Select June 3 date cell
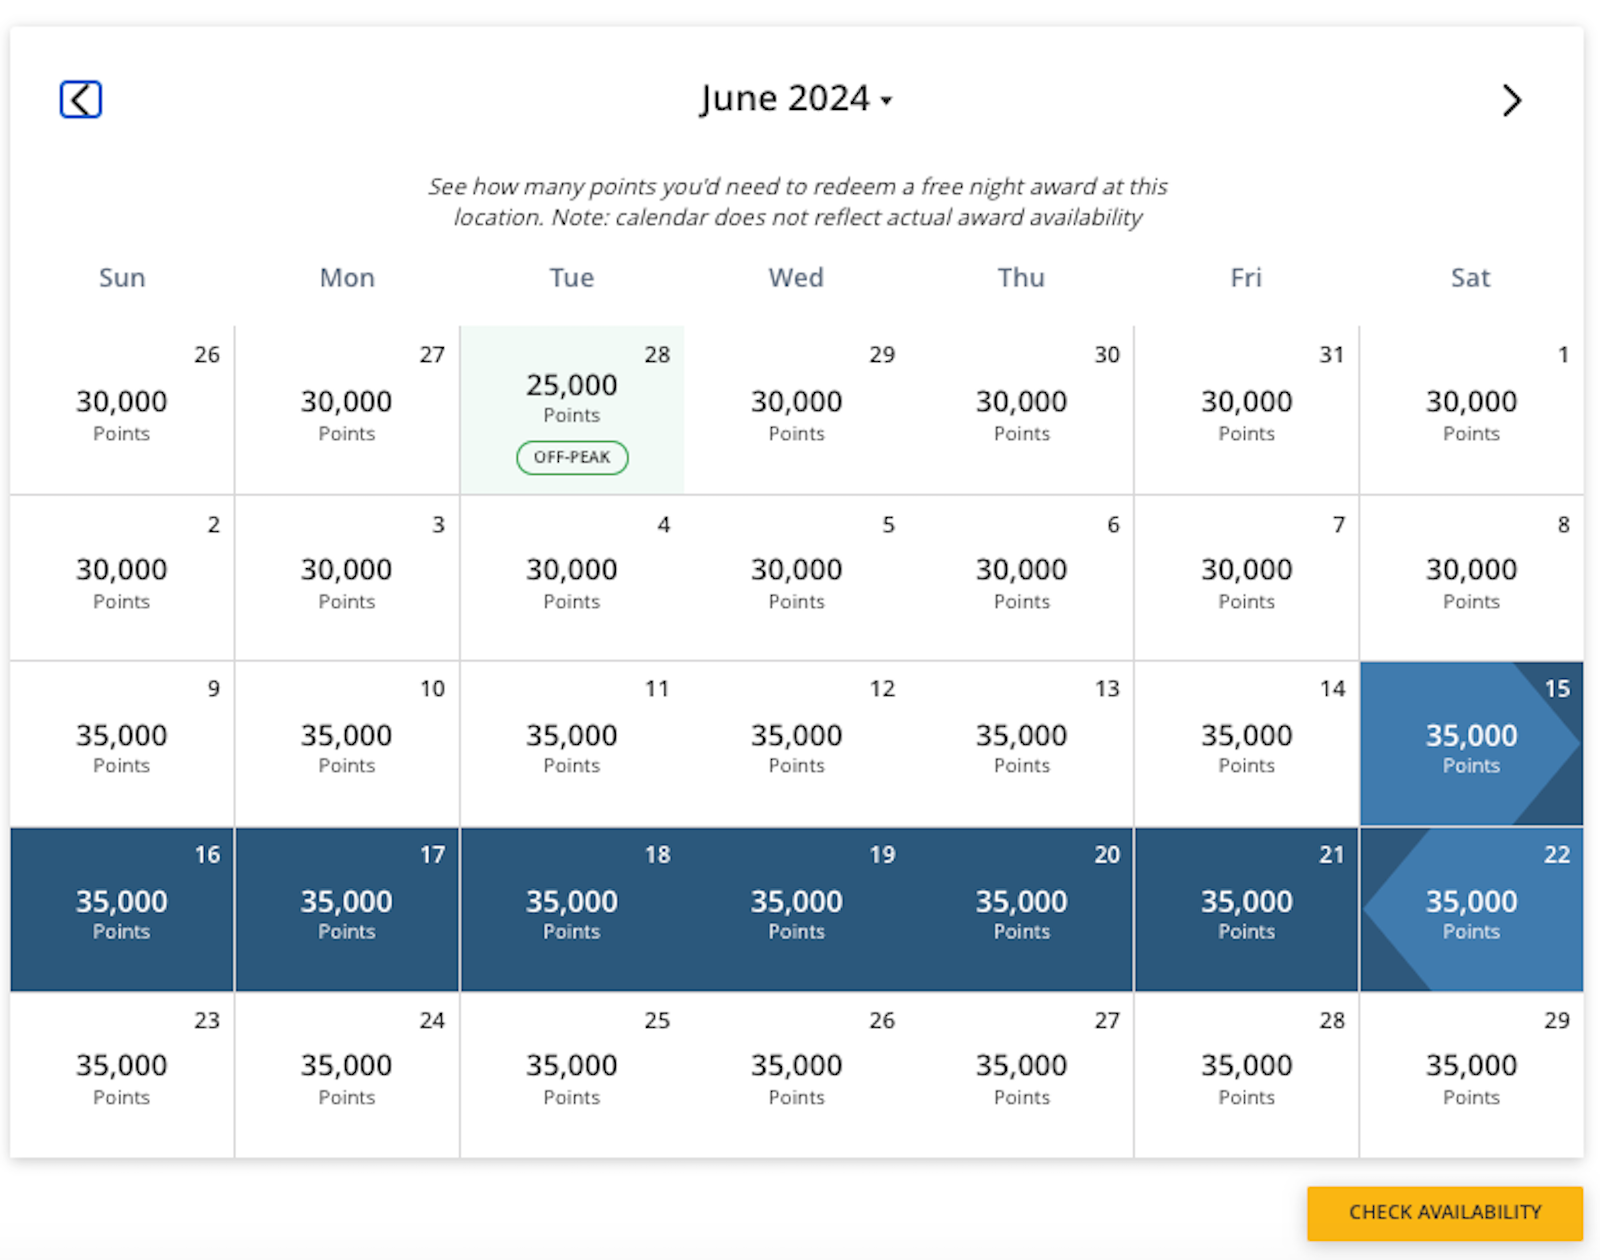 tap(347, 577)
